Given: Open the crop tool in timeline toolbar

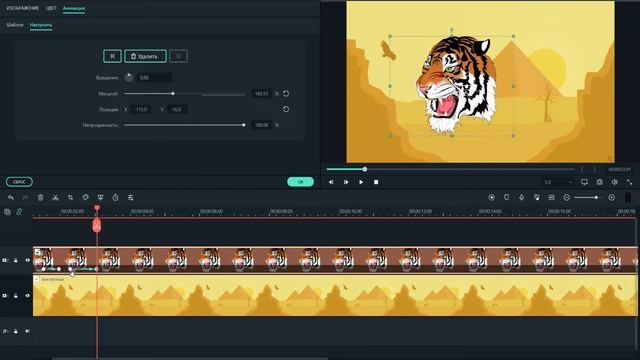Looking at the screenshot, I should pyautogui.click(x=70, y=198).
